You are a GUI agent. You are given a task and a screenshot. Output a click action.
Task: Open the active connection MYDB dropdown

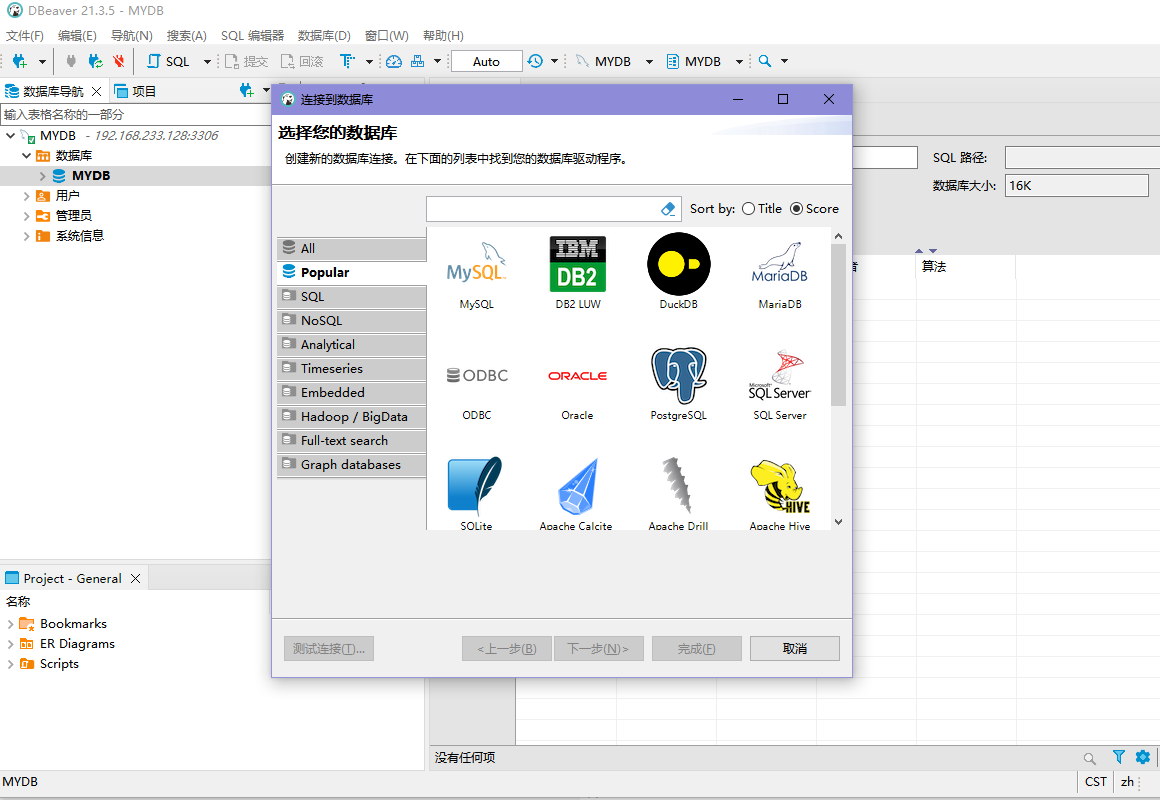(649, 61)
